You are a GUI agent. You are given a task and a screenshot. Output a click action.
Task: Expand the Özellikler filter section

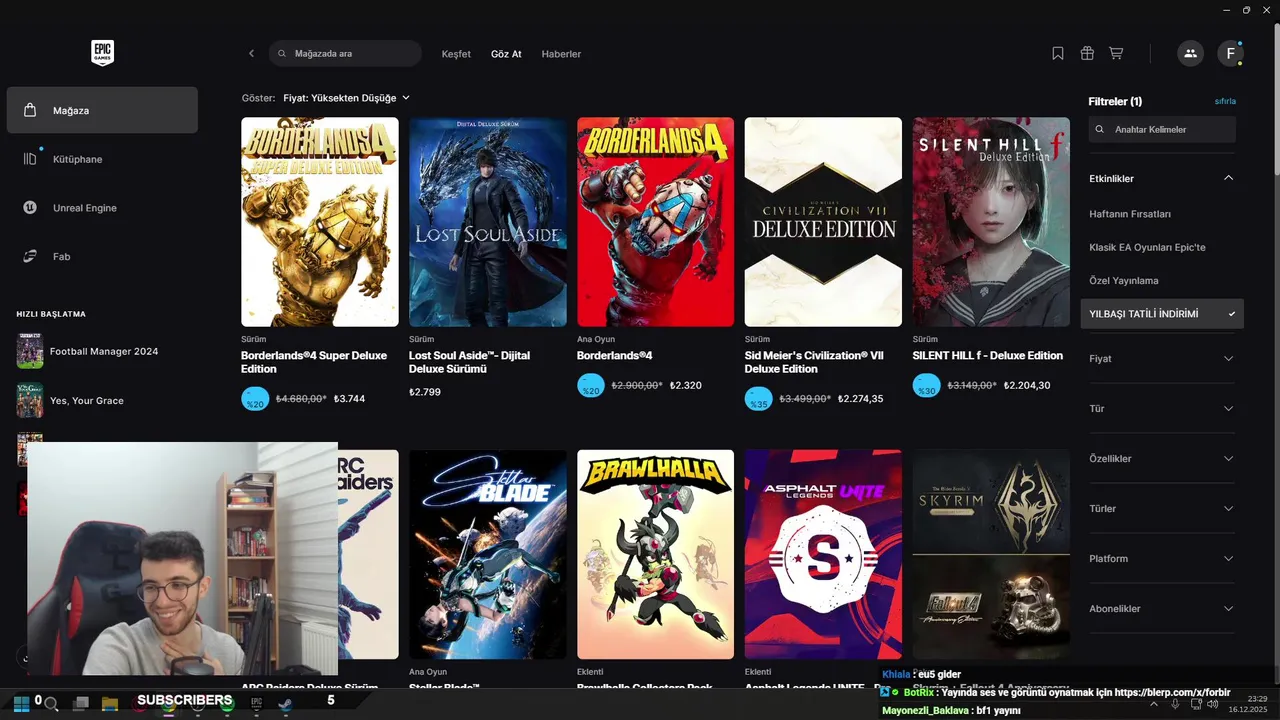(x=1162, y=459)
